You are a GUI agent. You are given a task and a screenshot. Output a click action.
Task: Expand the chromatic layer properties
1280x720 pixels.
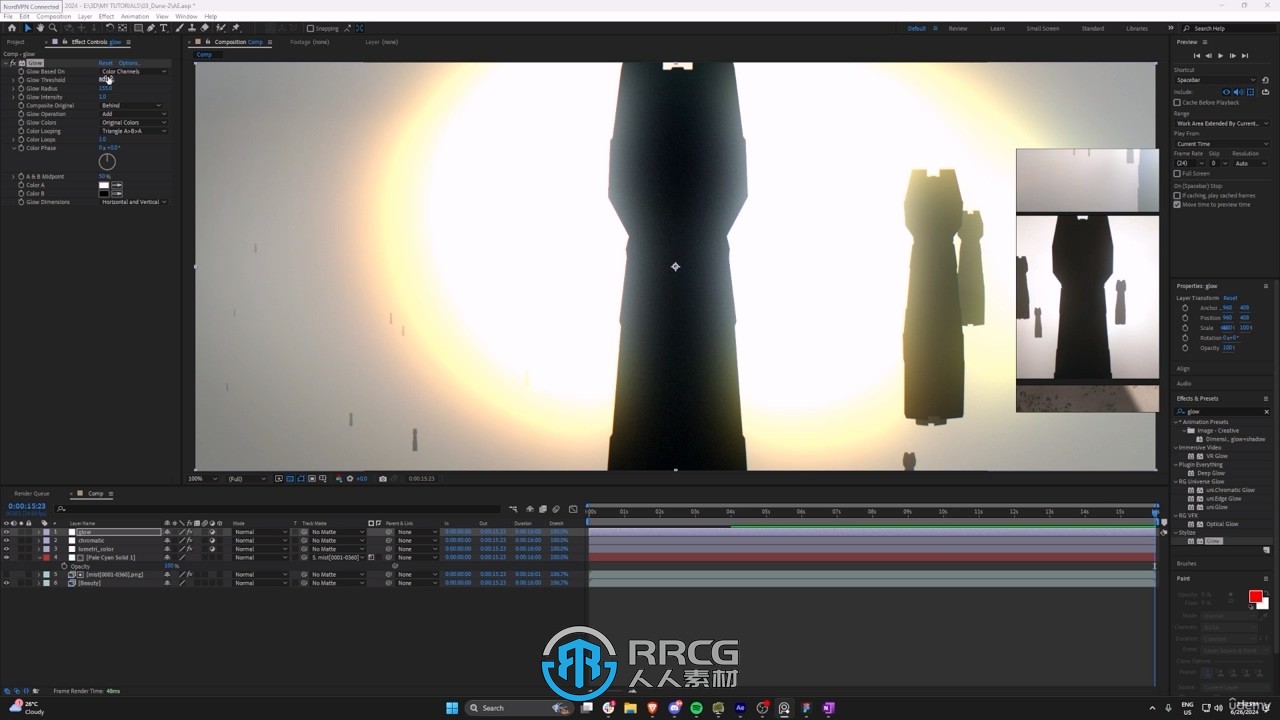pos(39,540)
